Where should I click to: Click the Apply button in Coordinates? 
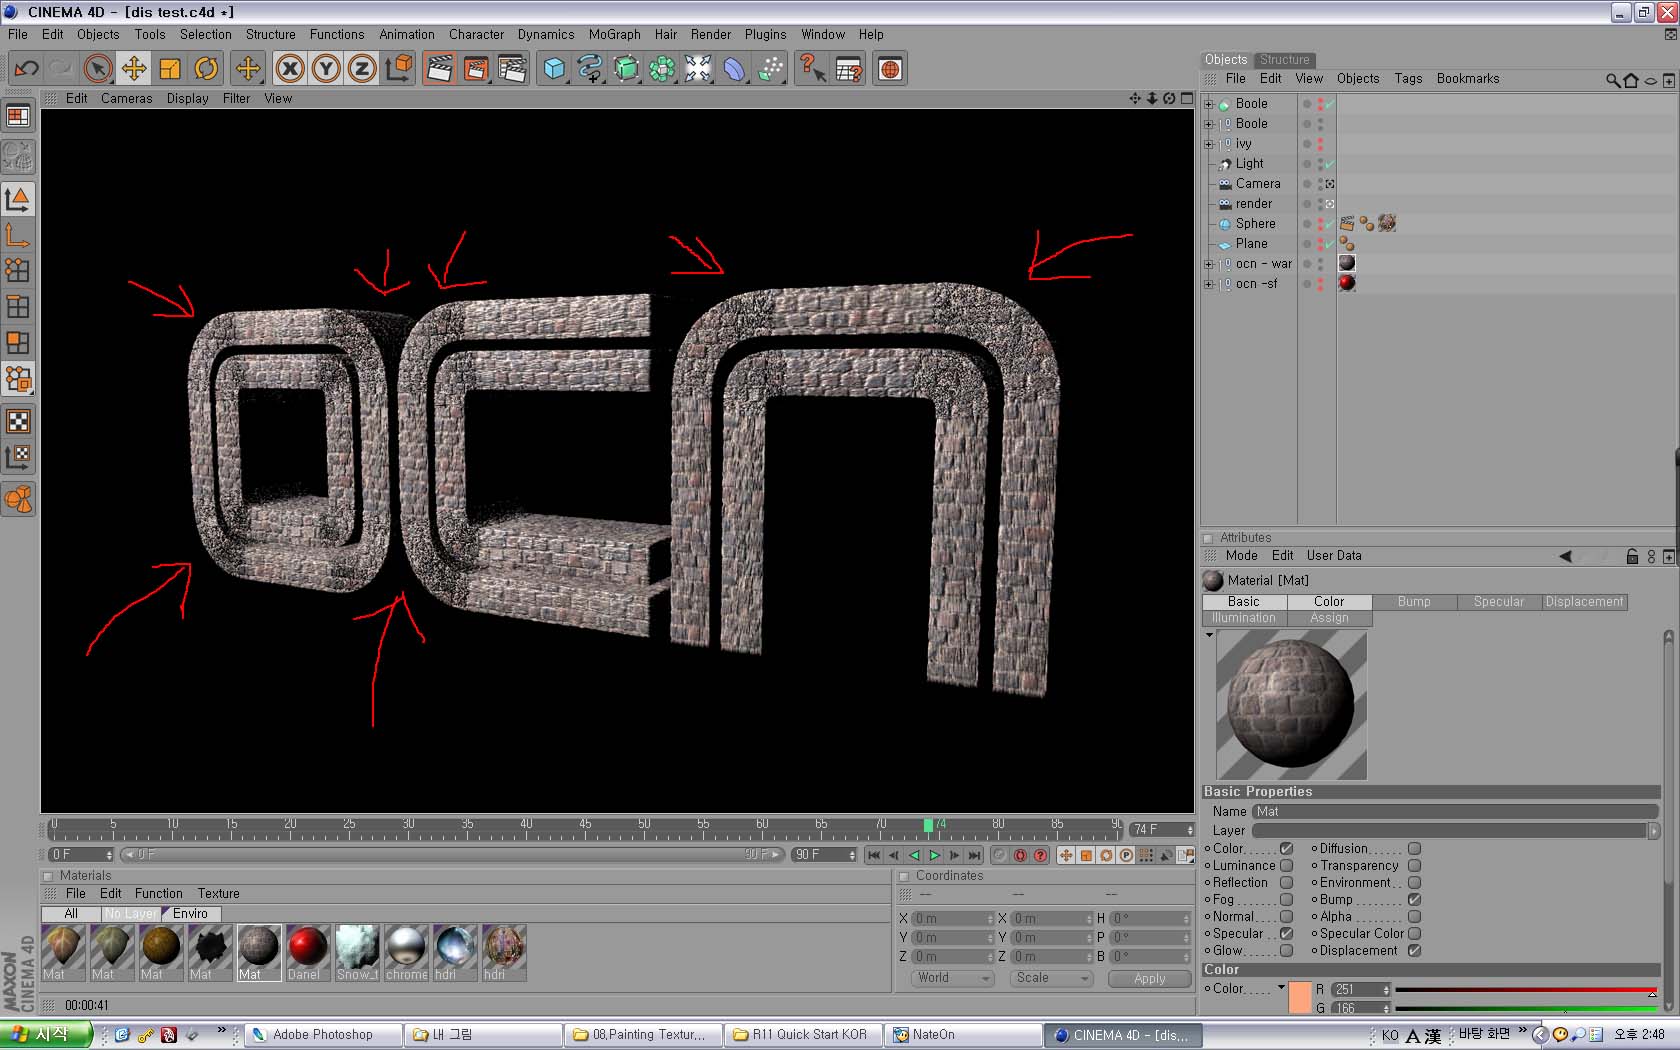click(1149, 979)
